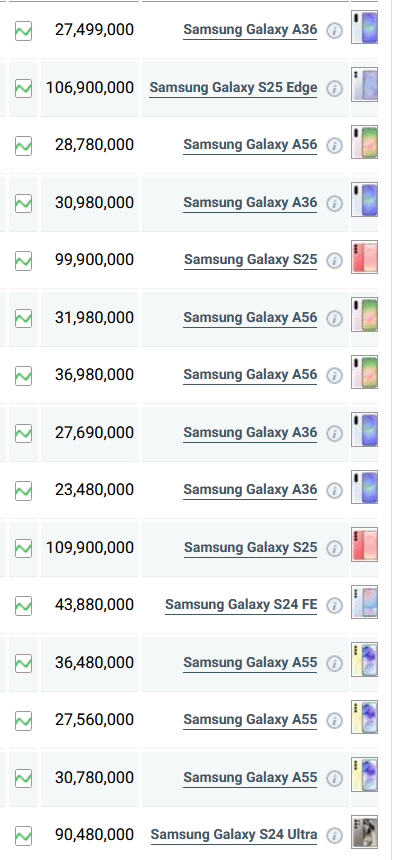The height and width of the screenshot is (860, 393).
Task: Open Galaxy S25 Edge thumbnail image
Action: [x=364, y=84]
